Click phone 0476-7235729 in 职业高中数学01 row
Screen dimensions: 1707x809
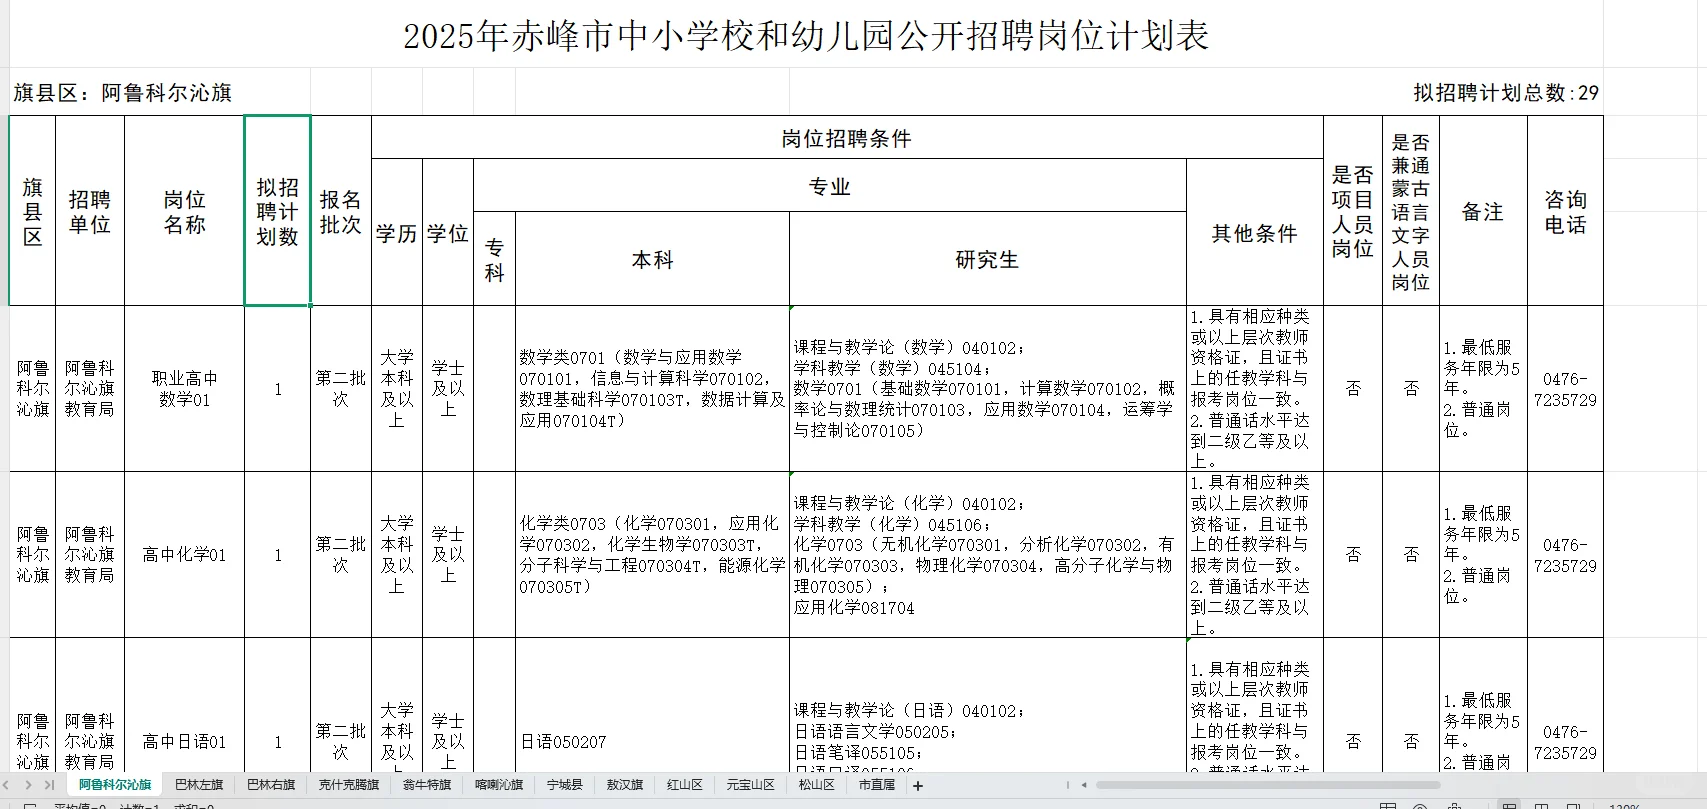tap(1565, 389)
